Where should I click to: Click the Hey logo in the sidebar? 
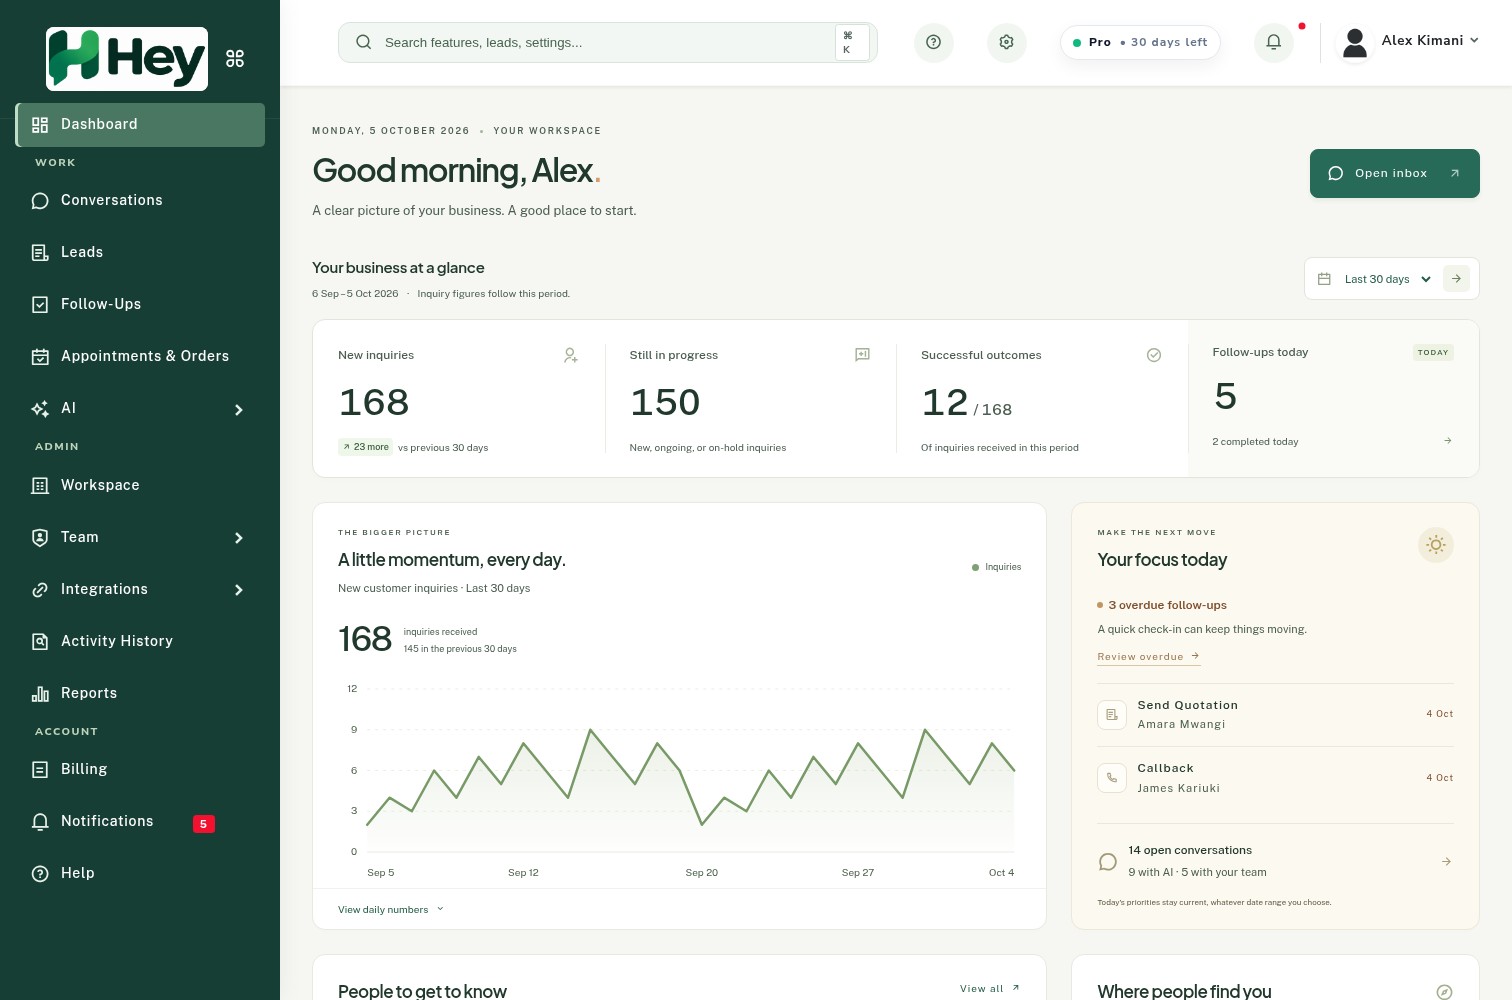127,59
